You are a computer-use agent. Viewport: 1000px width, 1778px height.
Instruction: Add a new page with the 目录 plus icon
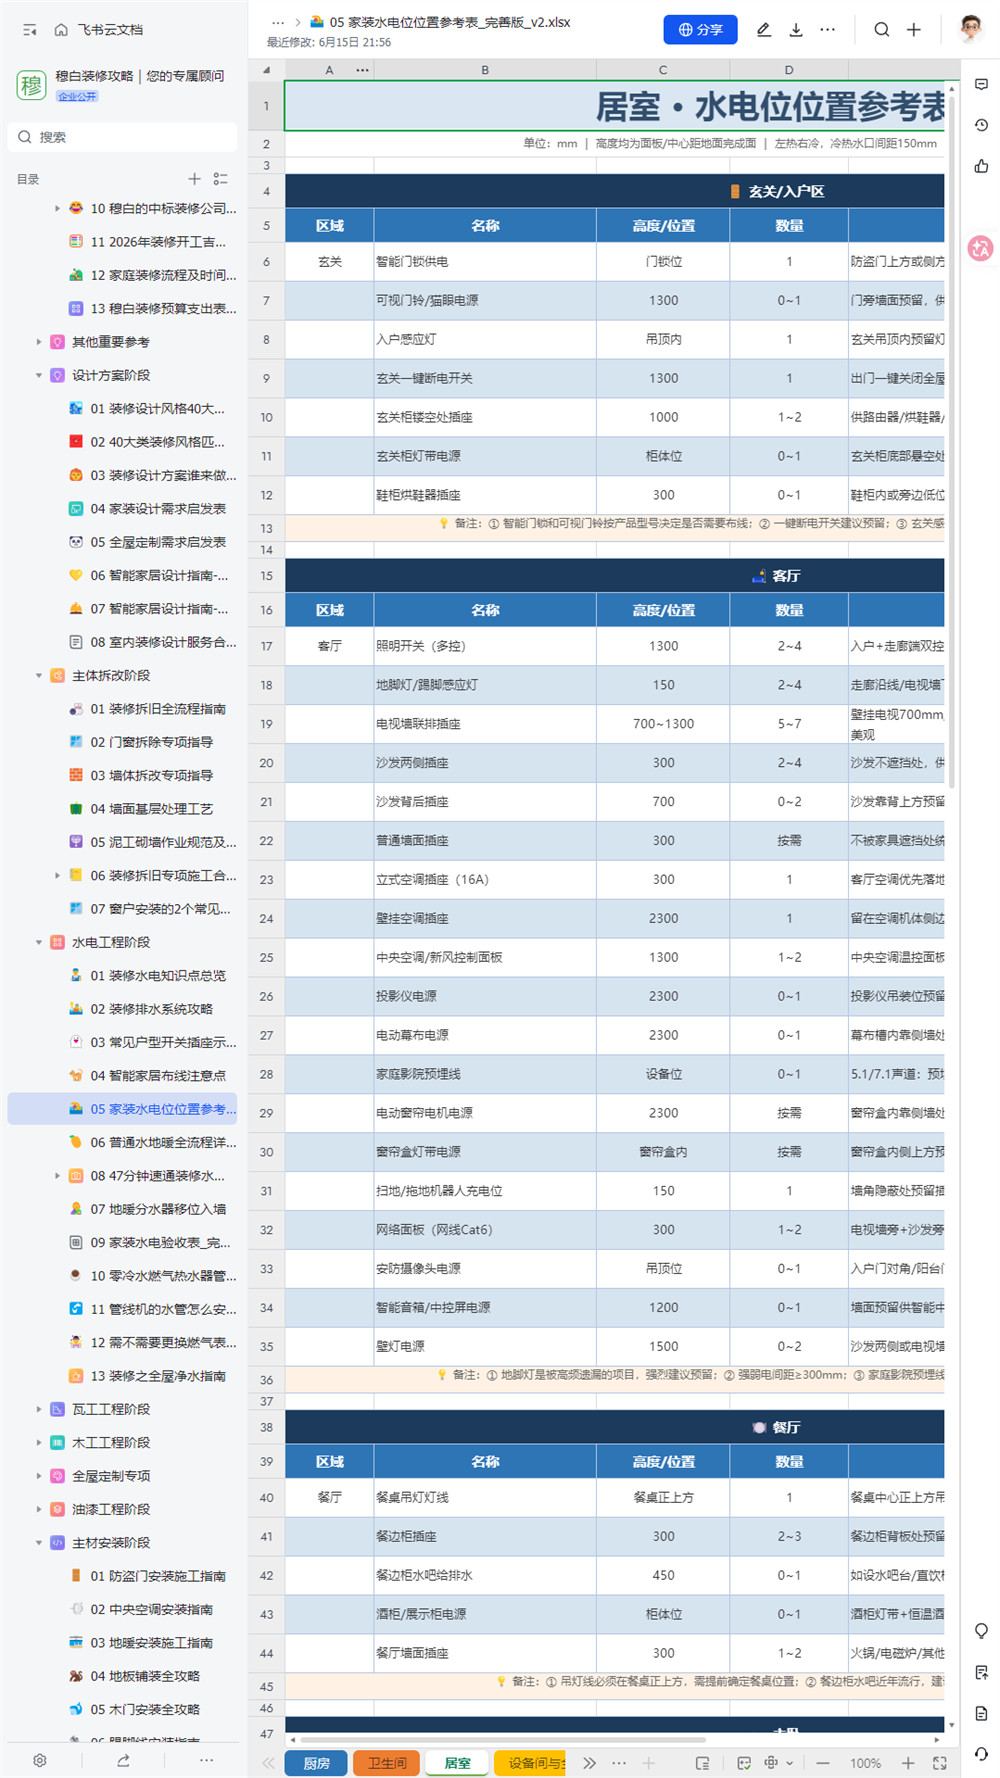[x=194, y=179]
